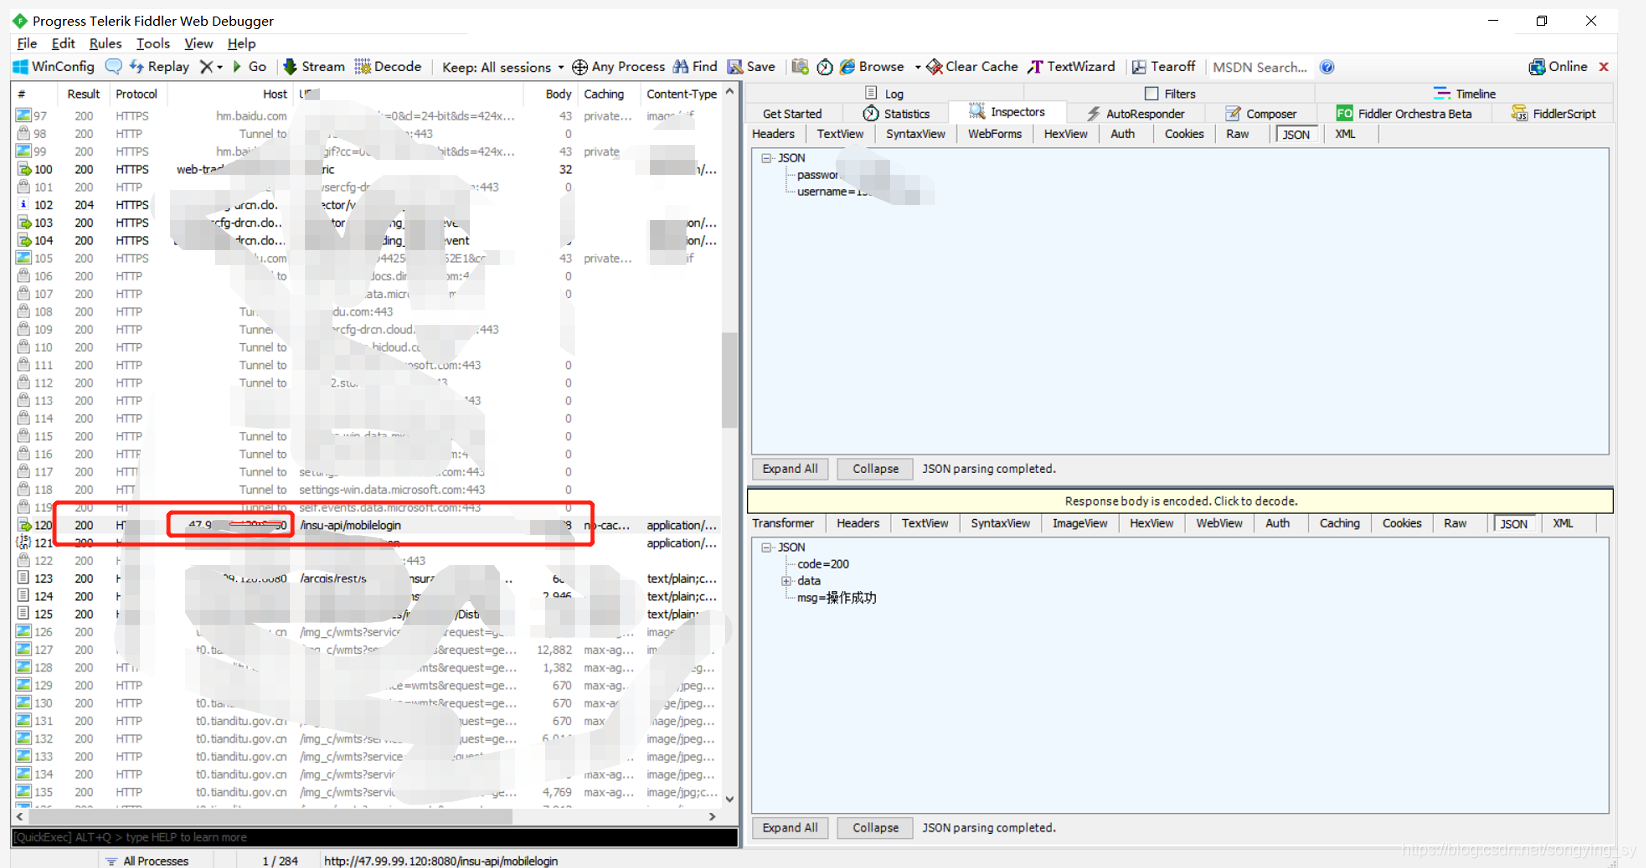Click 'Response body is encoded' bar to decode
Viewport: 1646px width, 868px height.
(1180, 501)
